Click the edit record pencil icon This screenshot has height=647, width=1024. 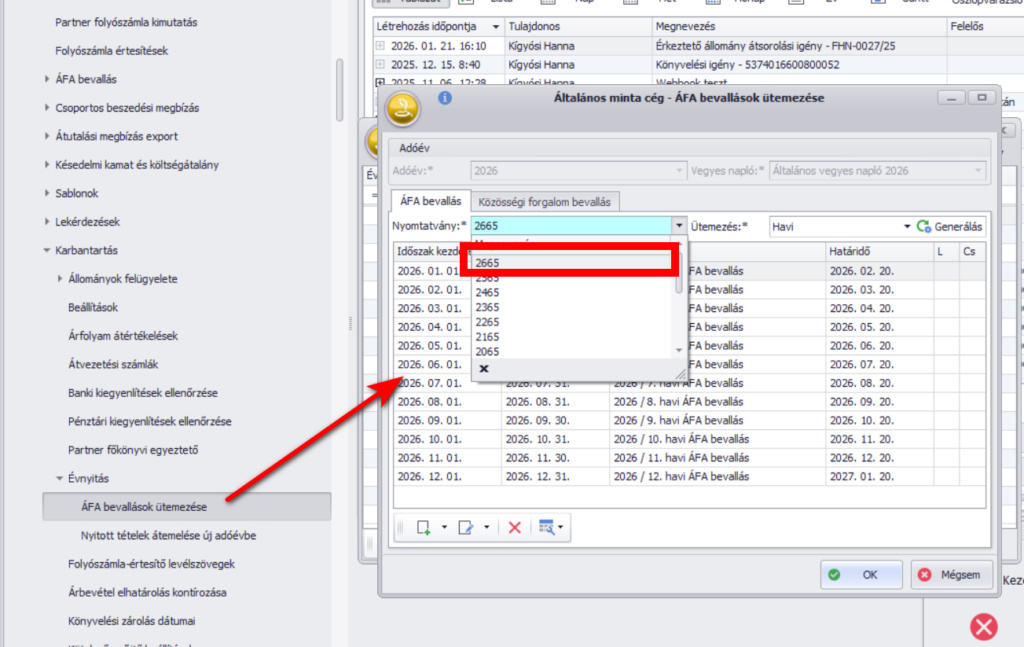click(465, 527)
